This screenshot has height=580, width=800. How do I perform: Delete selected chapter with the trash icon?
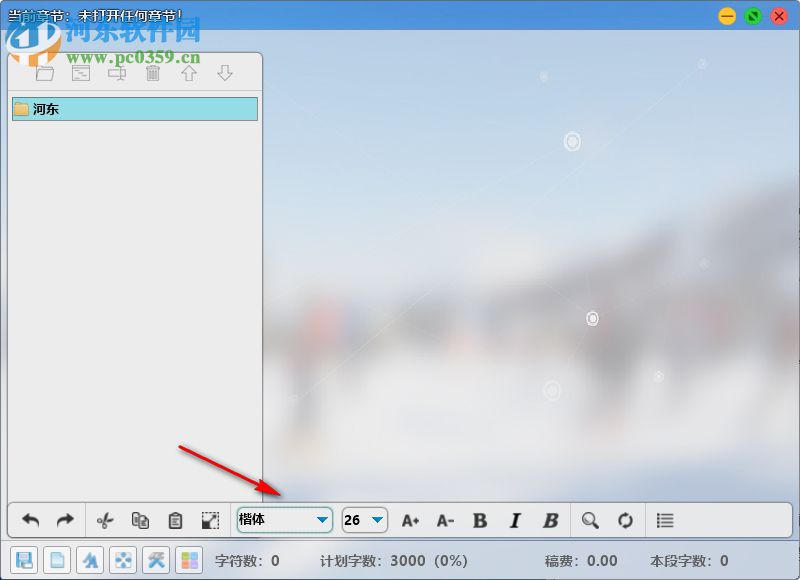[x=152, y=72]
